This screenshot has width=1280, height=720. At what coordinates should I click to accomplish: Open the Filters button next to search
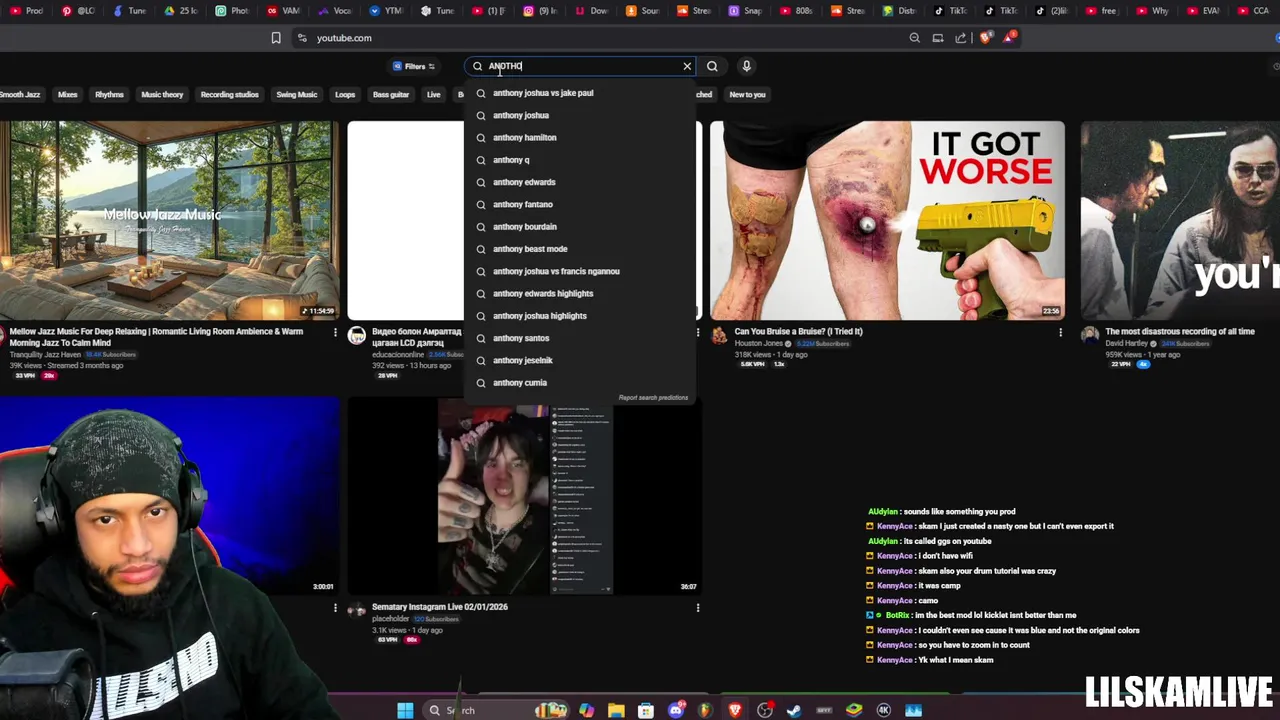pyautogui.click(x=414, y=66)
